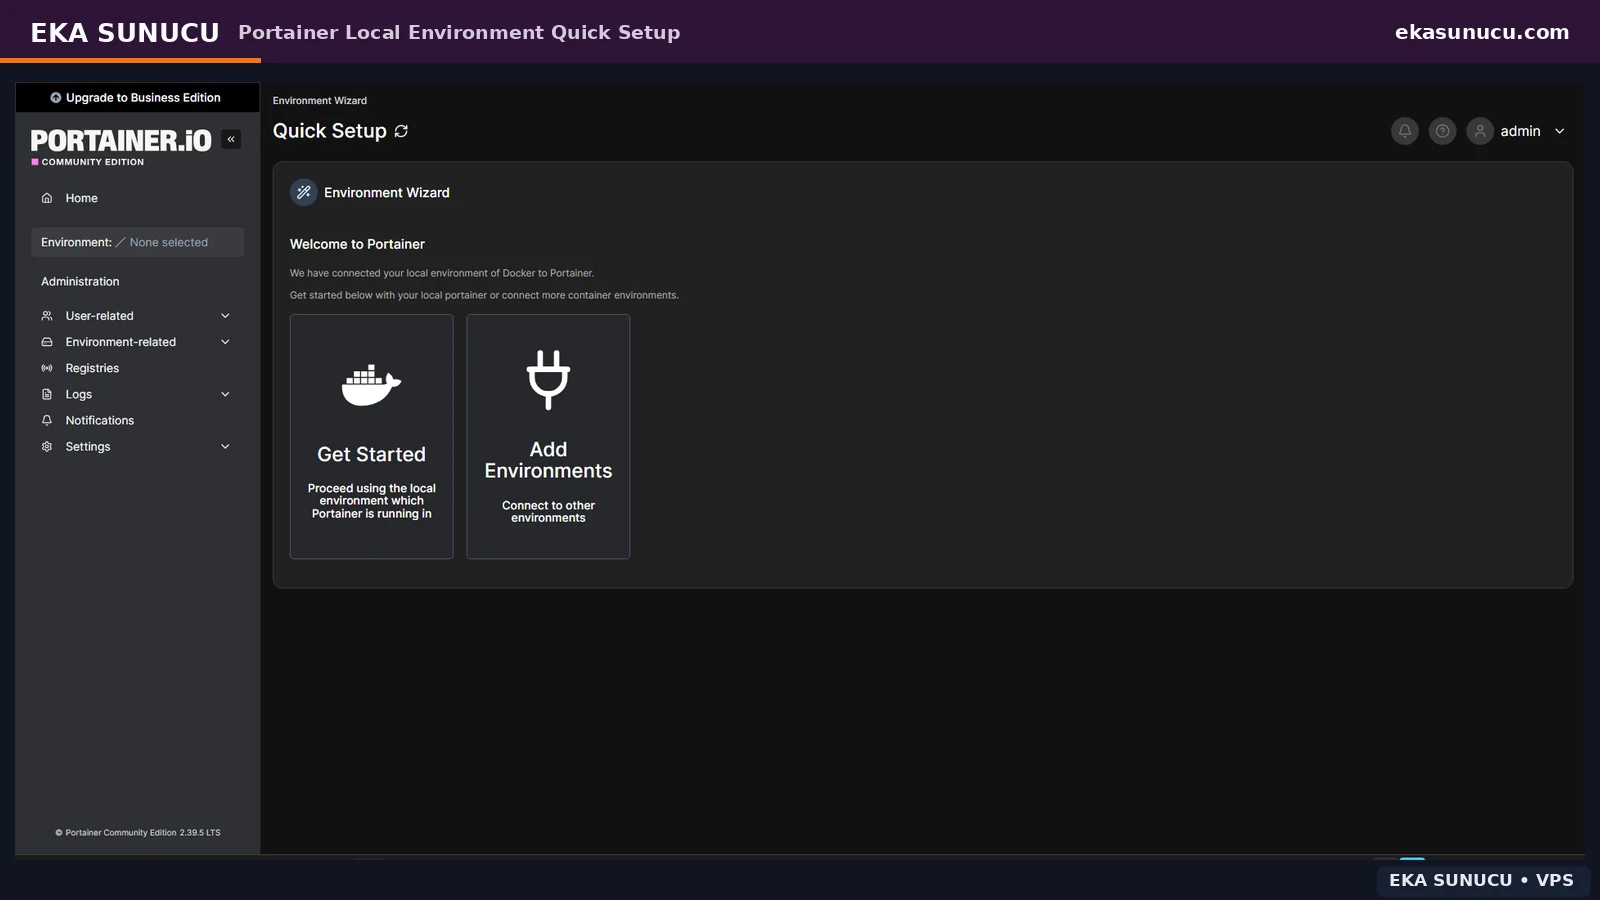Image resolution: width=1600 pixels, height=900 pixels.
Task: Click the Registries broadcast icon
Action: (47, 368)
